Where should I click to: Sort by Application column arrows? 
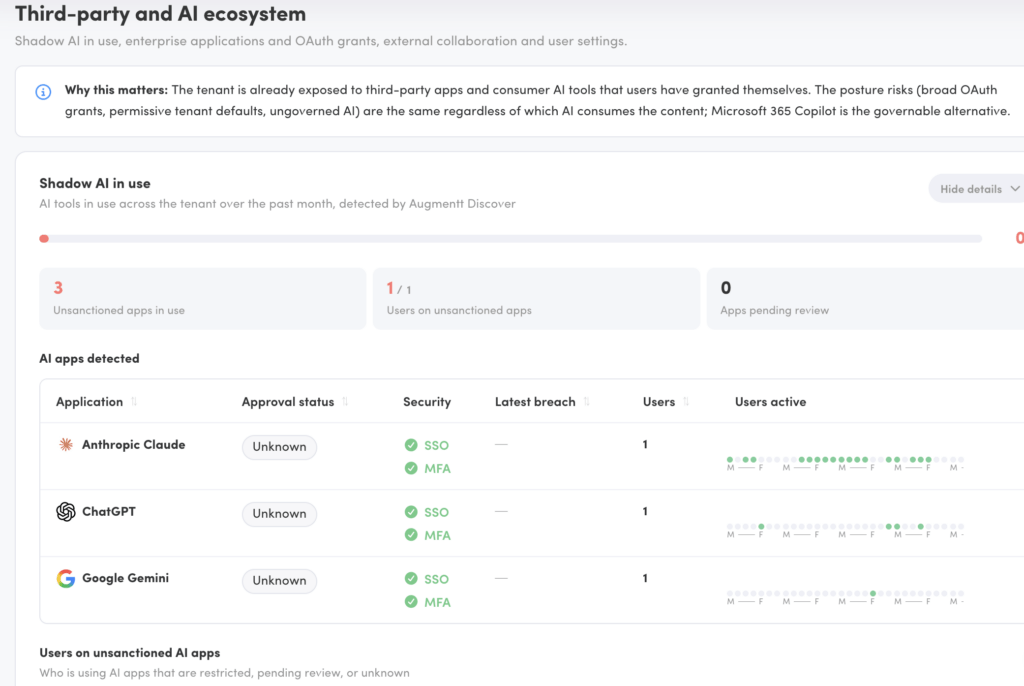coord(134,402)
